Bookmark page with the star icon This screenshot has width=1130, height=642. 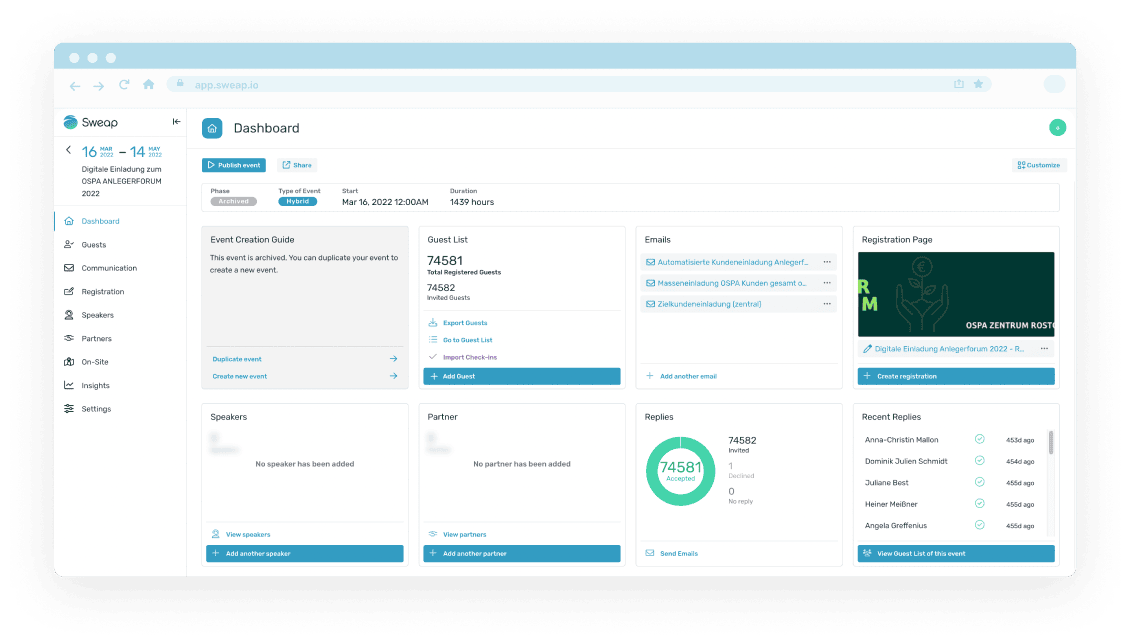point(978,85)
